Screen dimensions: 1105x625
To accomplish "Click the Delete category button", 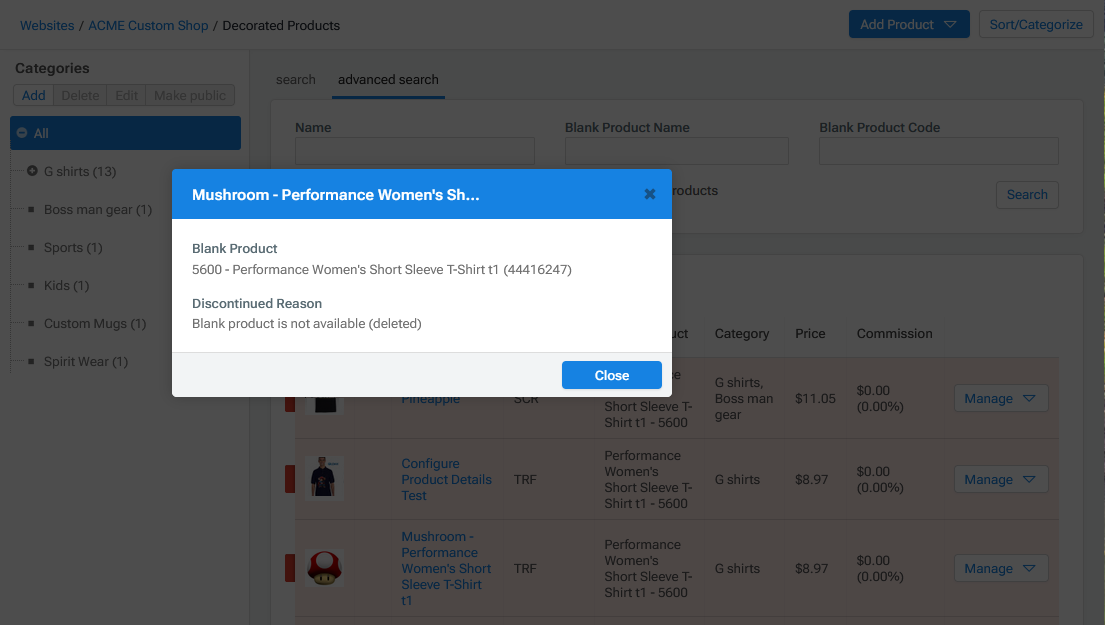I will coord(80,95).
